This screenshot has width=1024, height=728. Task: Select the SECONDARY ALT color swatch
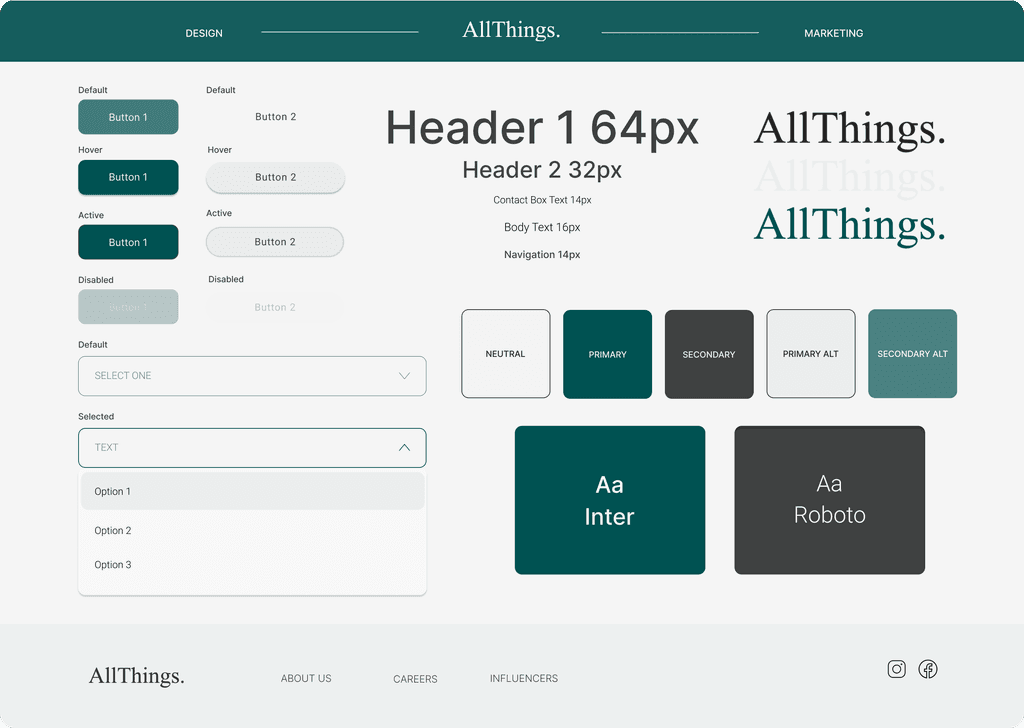[x=912, y=354]
